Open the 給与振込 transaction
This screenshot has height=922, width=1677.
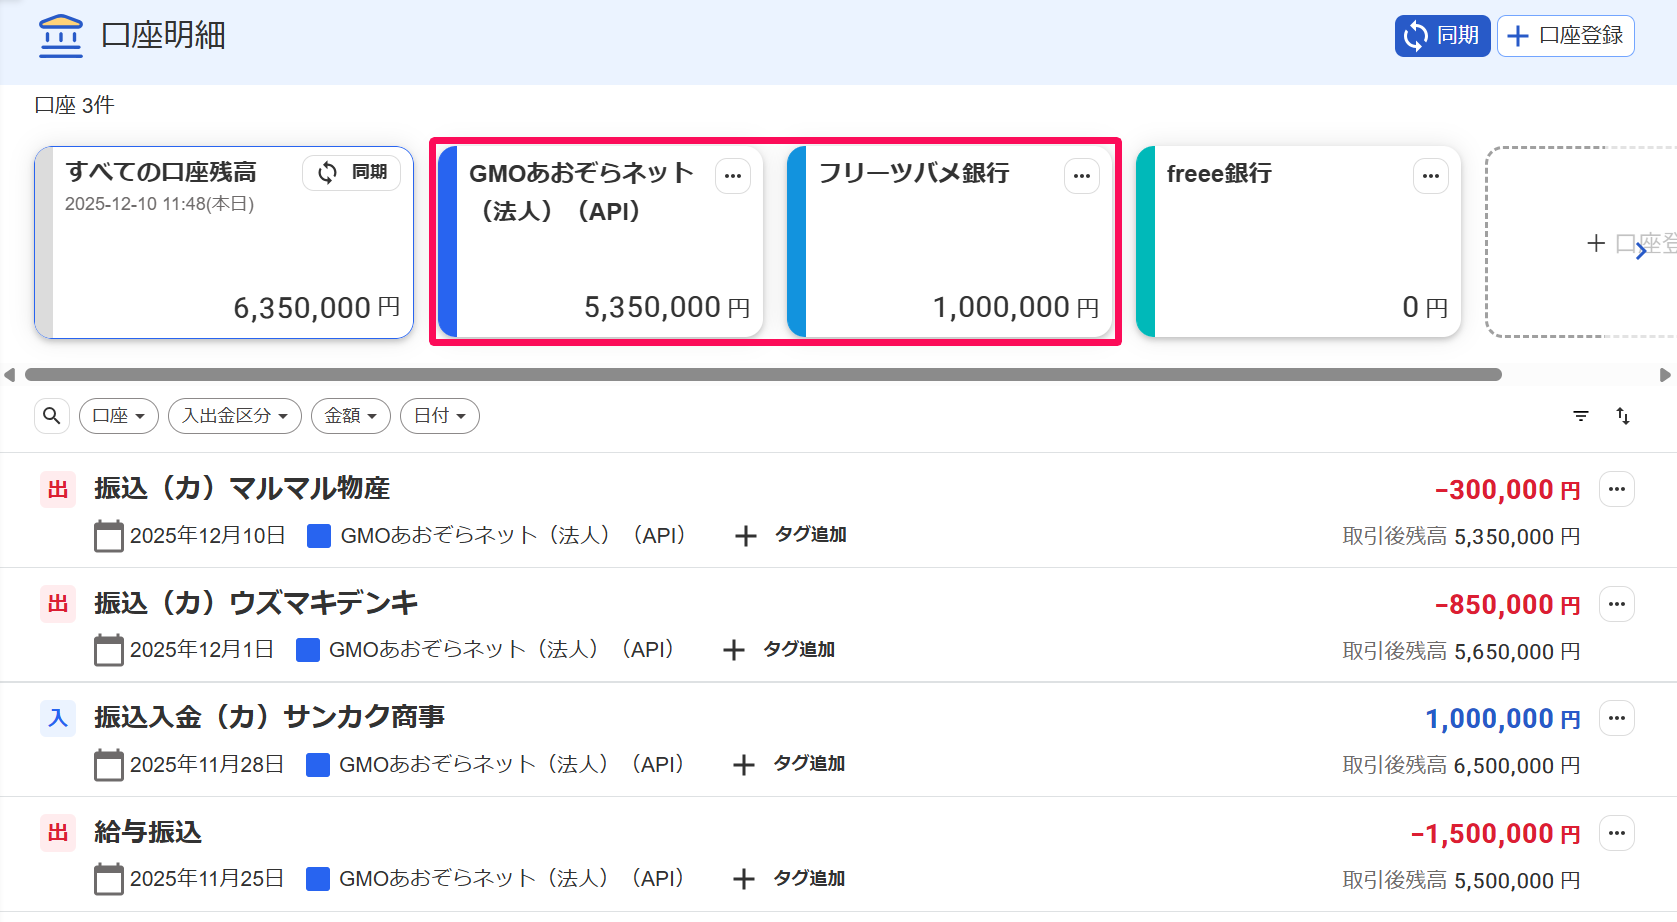[x=148, y=832]
